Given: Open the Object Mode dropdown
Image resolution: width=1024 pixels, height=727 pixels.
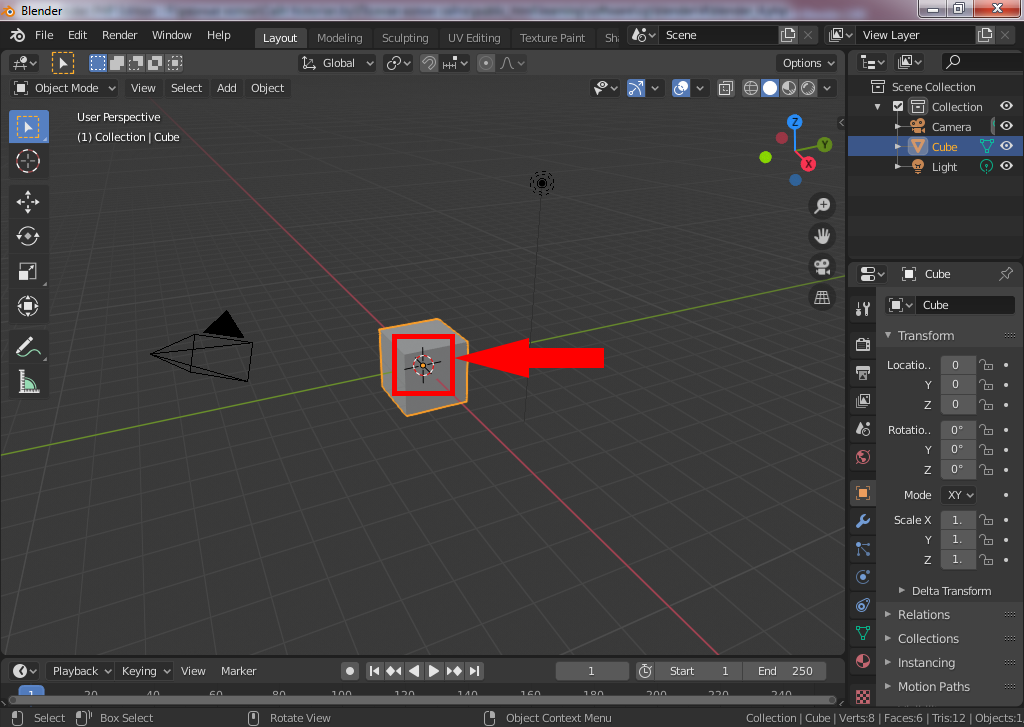Looking at the screenshot, I should tap(68, 88).
